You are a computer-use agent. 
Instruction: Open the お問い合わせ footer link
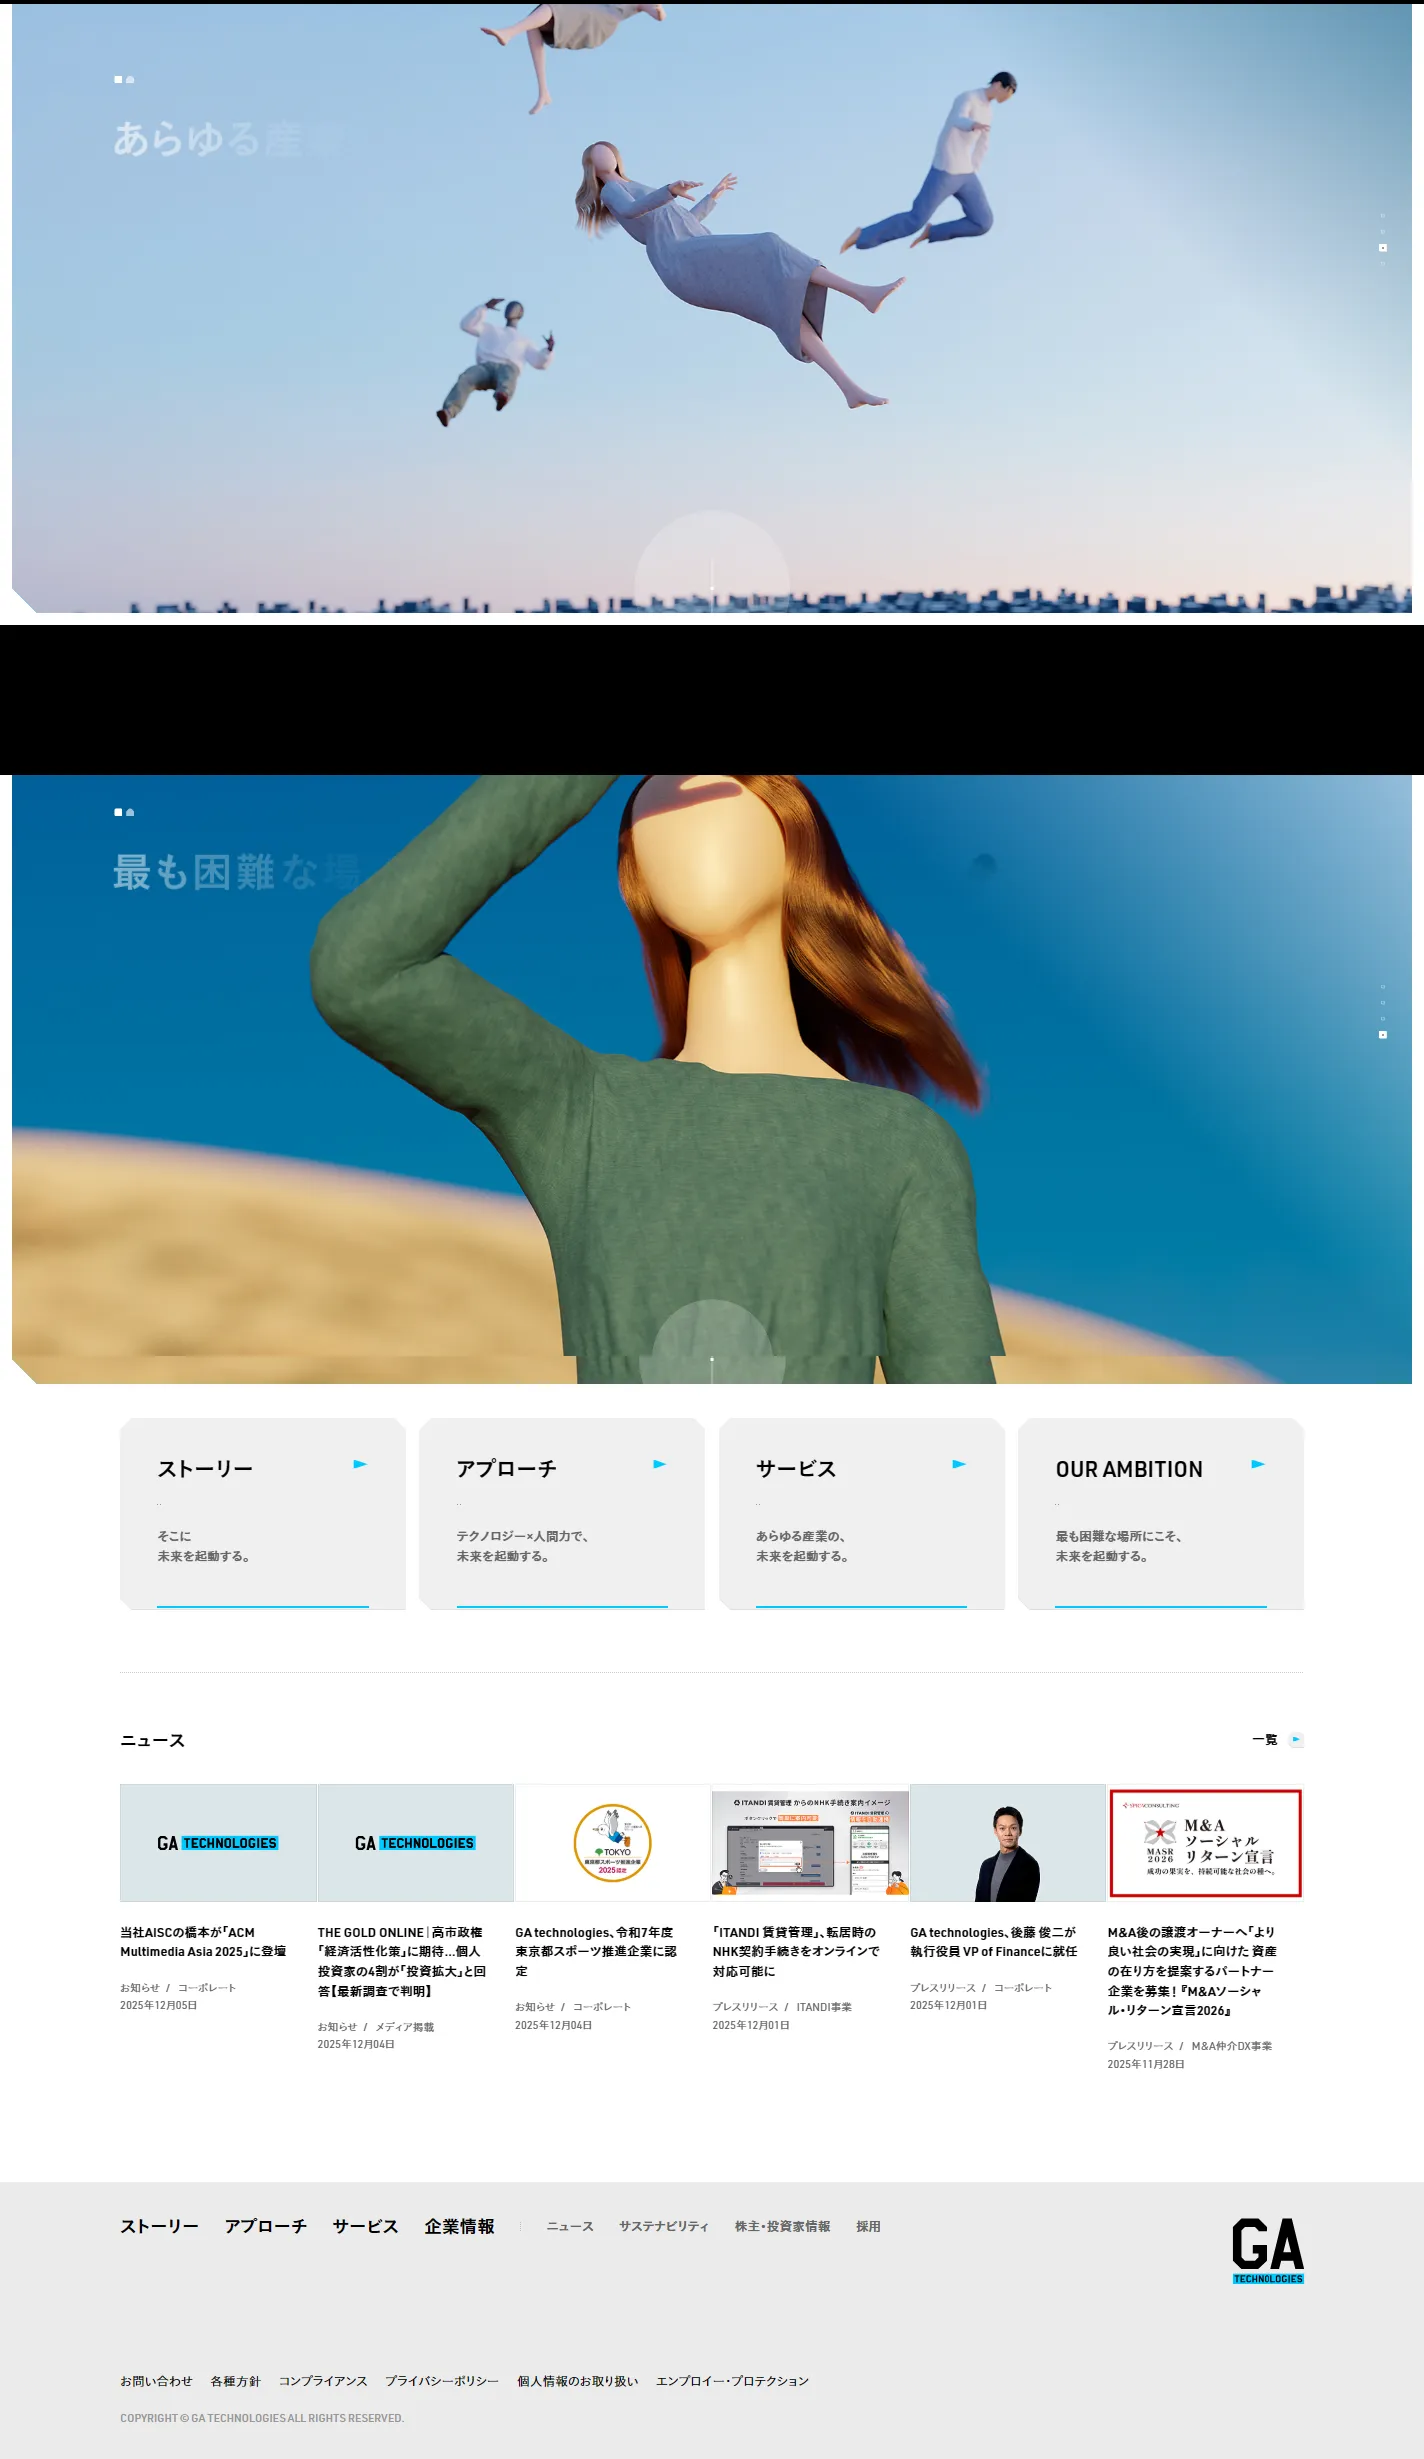156,2381
